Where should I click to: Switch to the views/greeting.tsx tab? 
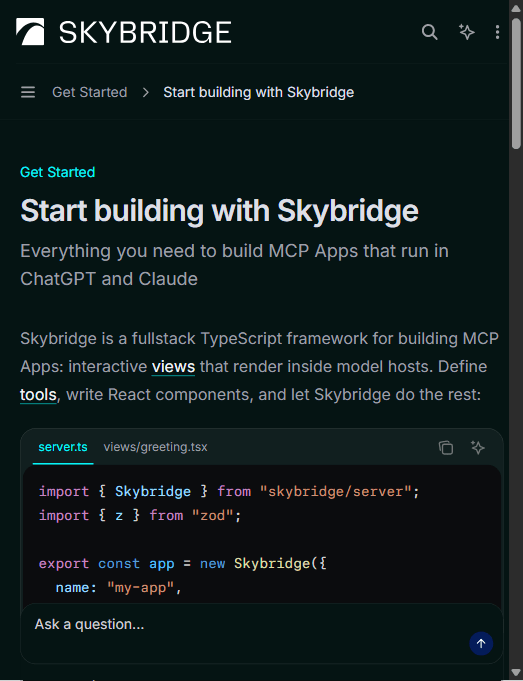click(x=156, y=447)
